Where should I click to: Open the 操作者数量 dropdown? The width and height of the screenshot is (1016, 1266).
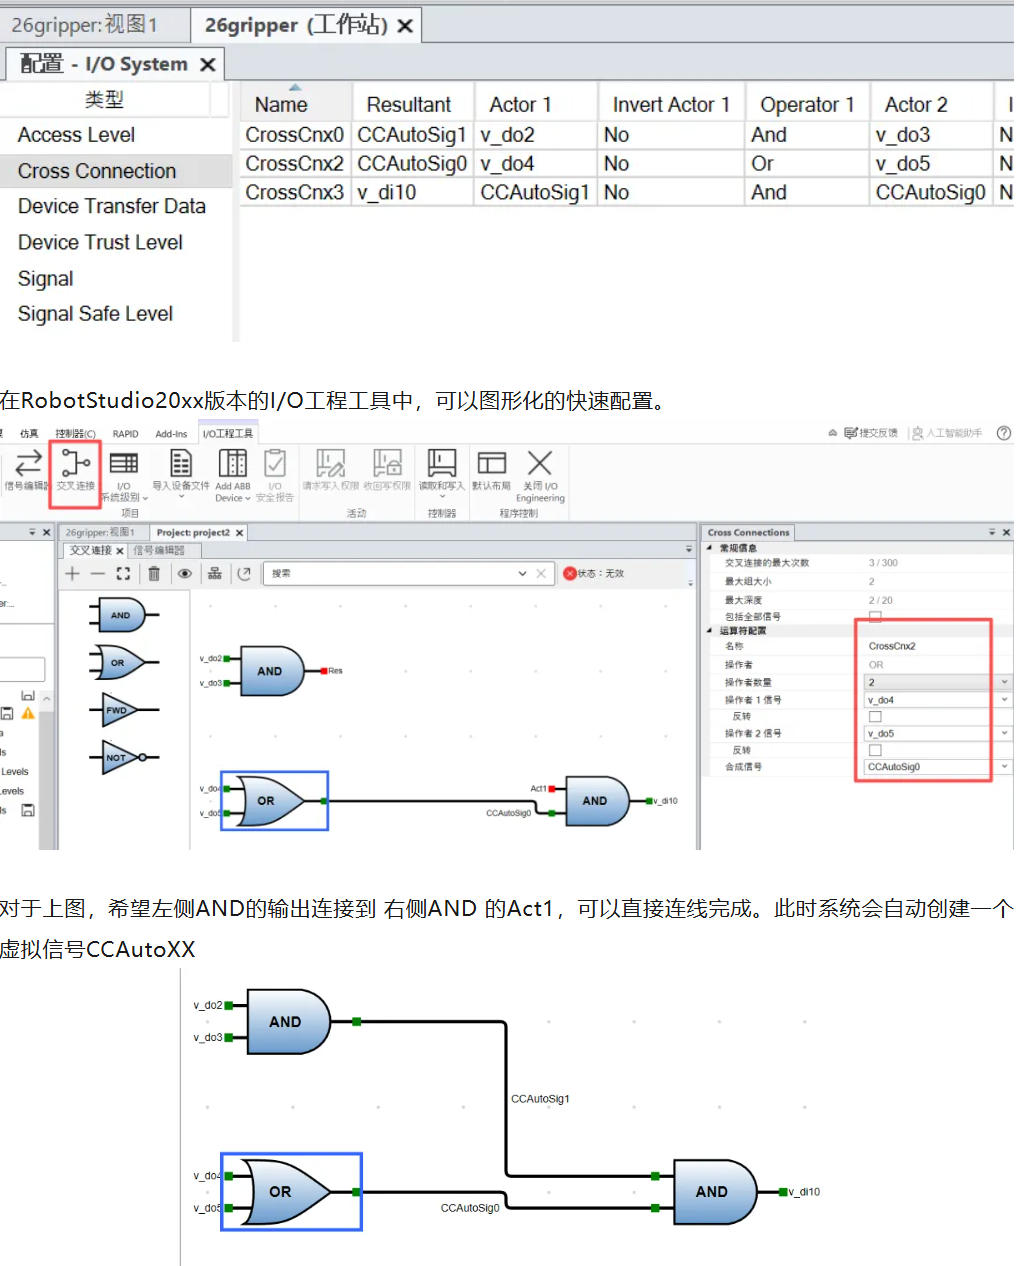tap(1004, 682)
